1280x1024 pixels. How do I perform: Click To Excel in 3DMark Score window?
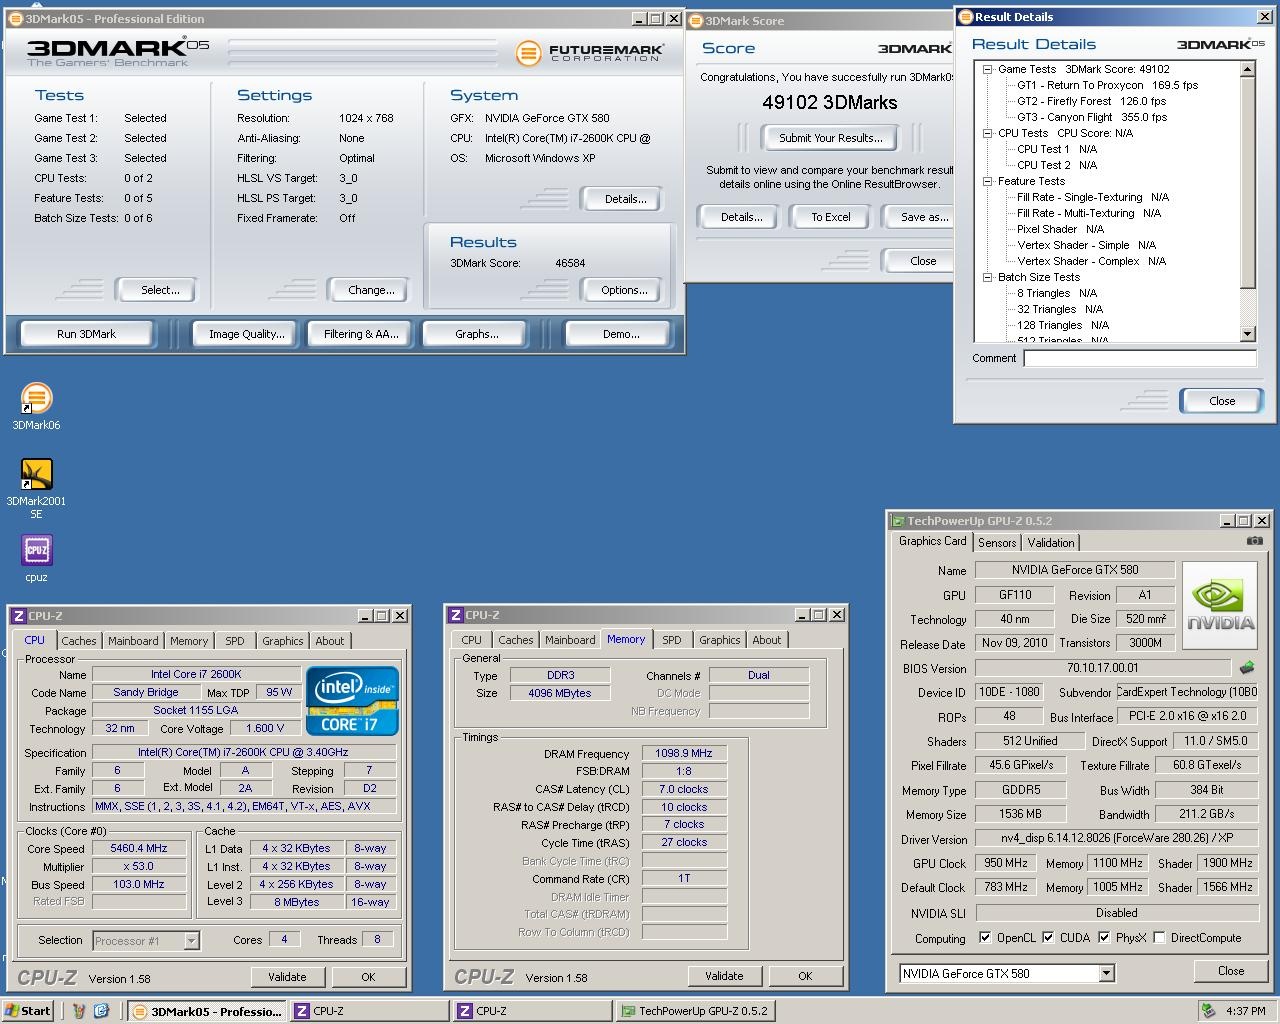[830, 217]
